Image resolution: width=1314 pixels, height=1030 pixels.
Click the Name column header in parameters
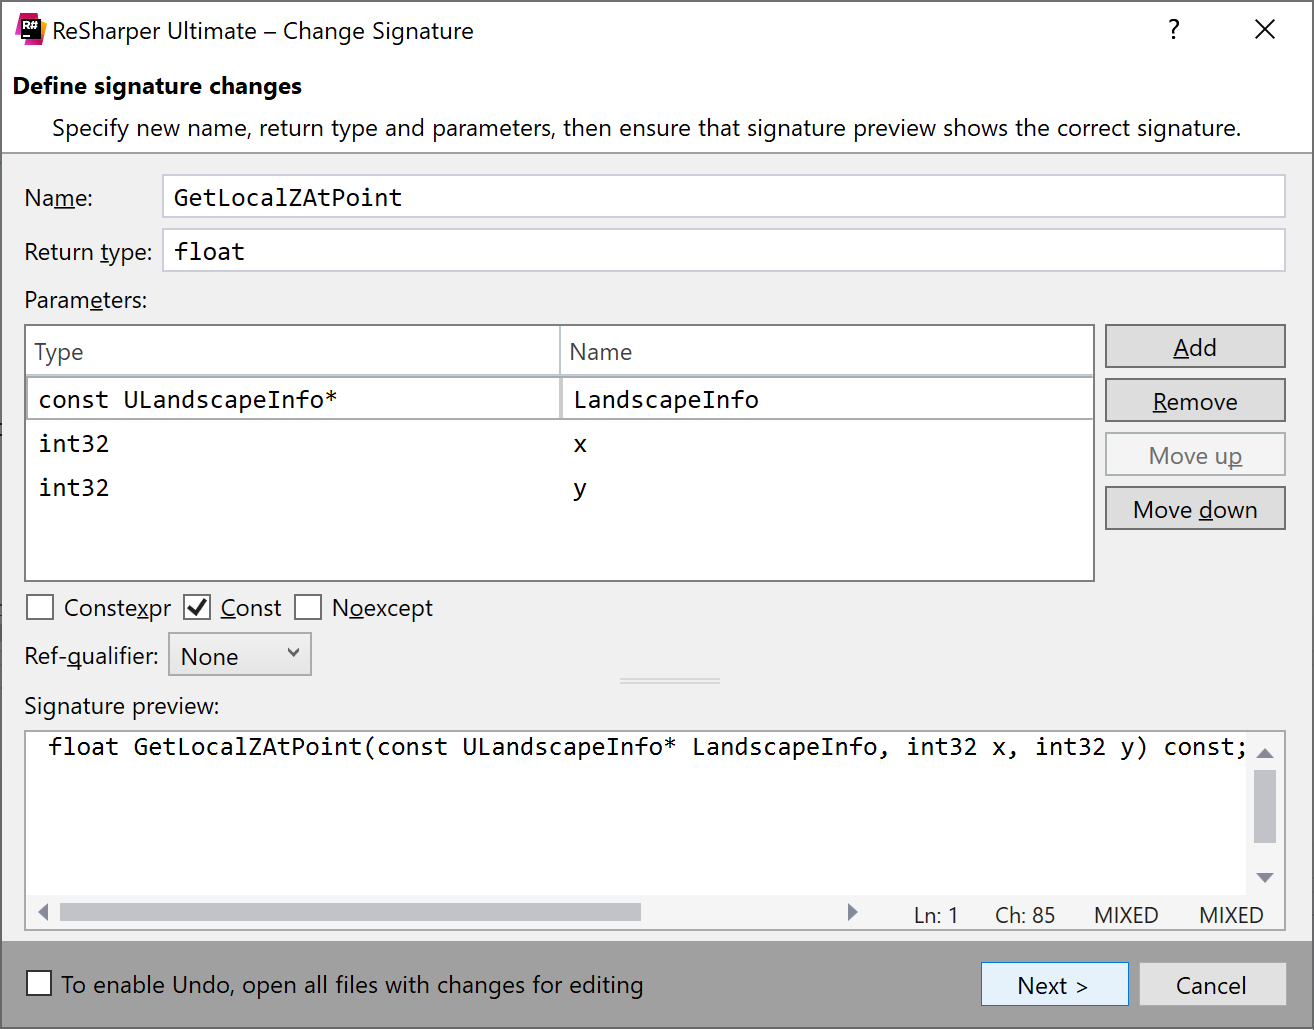pyautogui.click(x=826, y=352)
